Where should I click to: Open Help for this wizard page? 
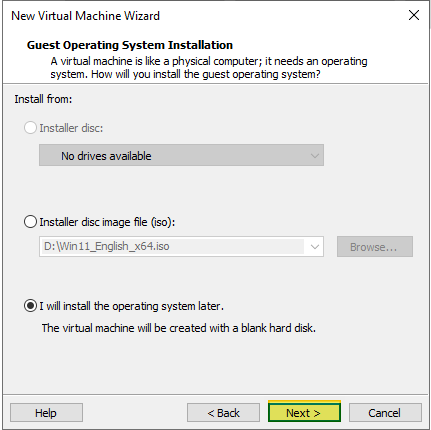click(x=46, y=413)
